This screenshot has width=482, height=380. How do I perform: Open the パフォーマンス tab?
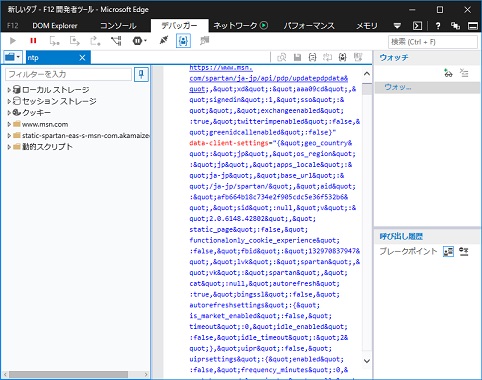click(x=309, y=26)
